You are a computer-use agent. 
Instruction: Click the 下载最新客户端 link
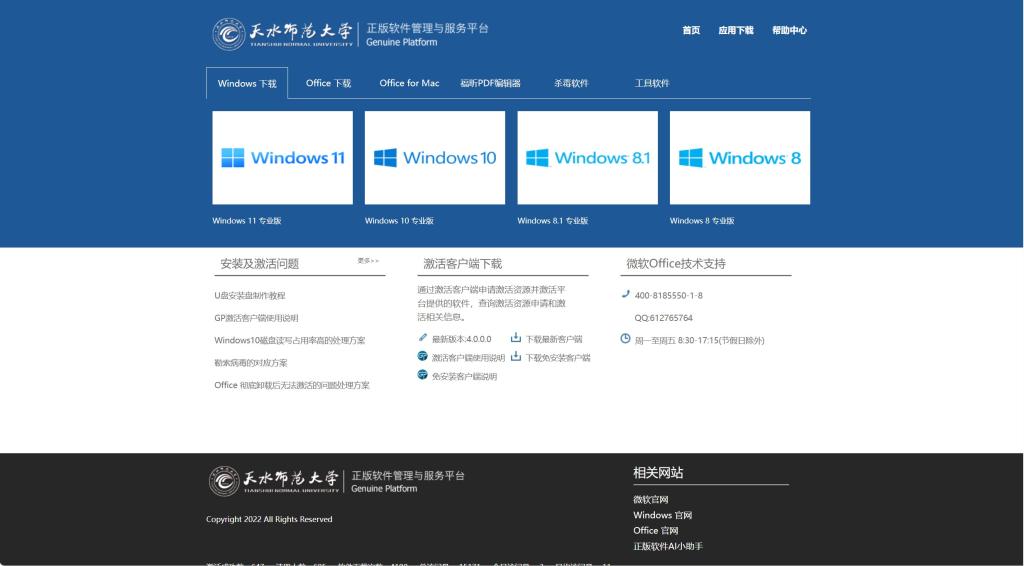(554, 339)
